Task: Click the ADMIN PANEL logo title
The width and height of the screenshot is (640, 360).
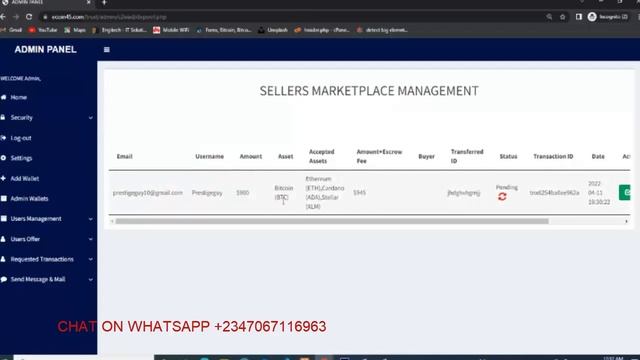Action: click(45, 50)
